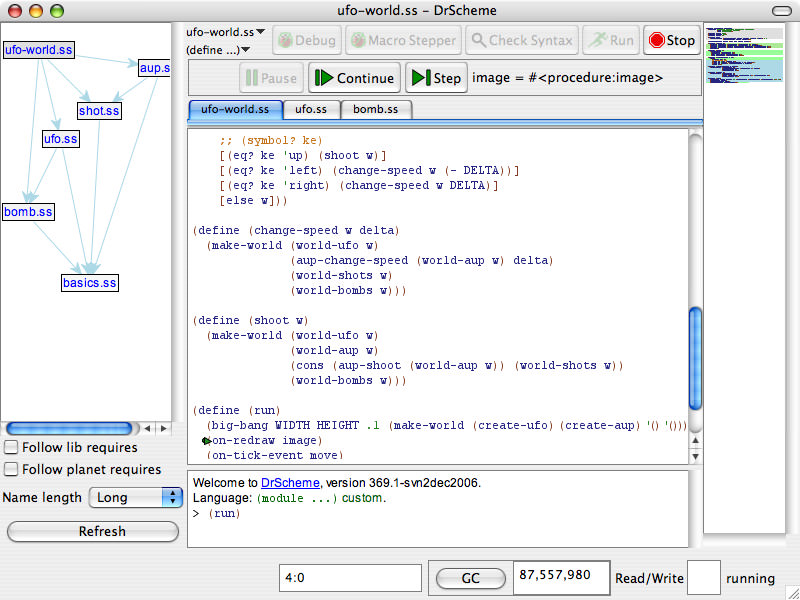
Task: Open the Macro Stepper
Action: point(404,40)
